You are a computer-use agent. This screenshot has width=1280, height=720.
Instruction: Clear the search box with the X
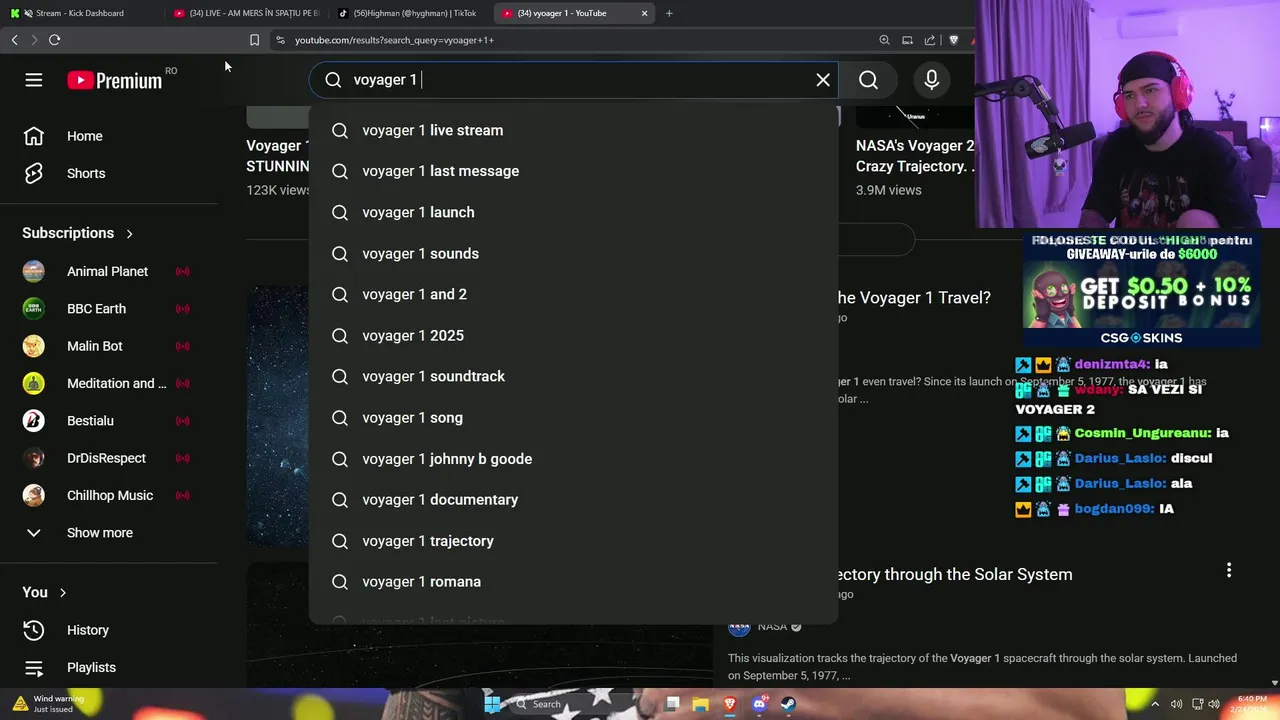(x=823, y=80)
